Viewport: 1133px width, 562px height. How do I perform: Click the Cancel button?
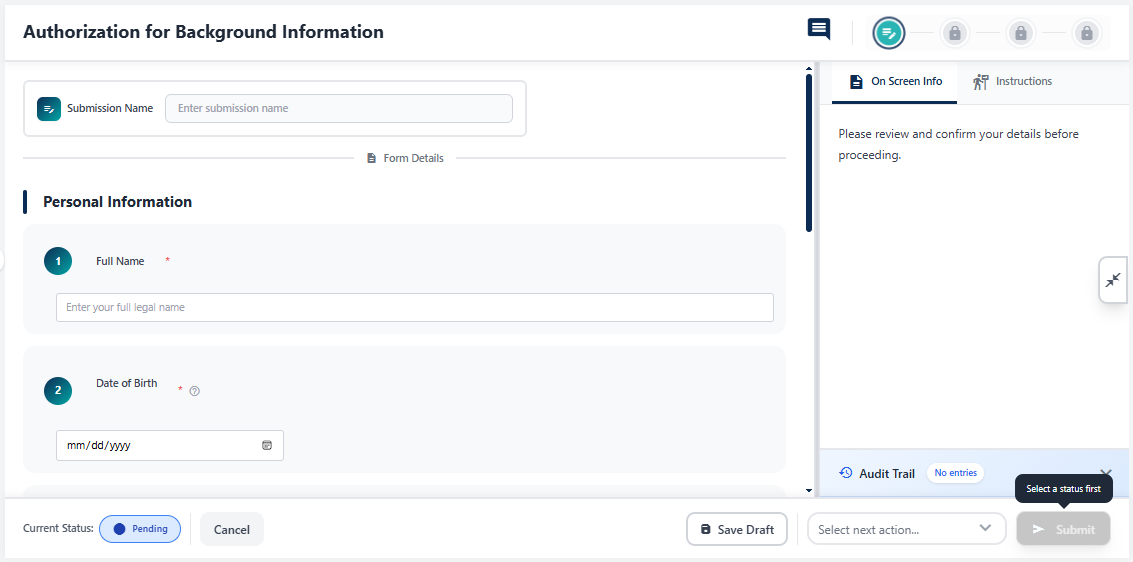pos(232,529)
